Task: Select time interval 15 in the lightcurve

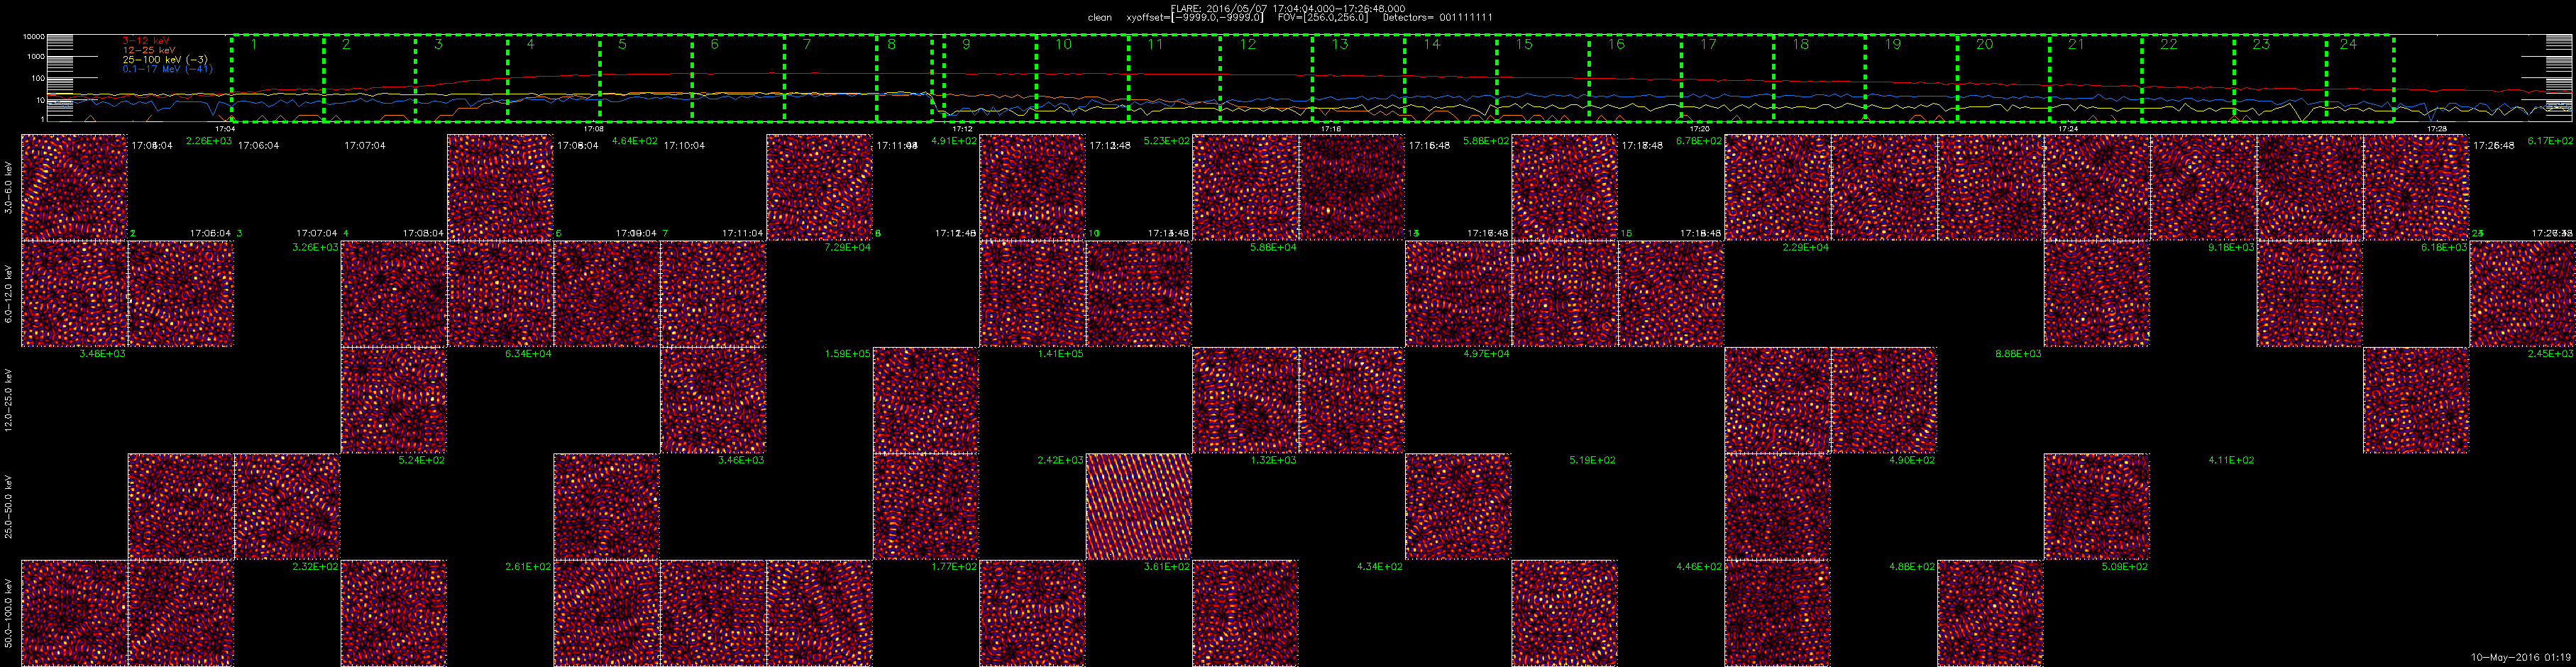Action: 1542,79
